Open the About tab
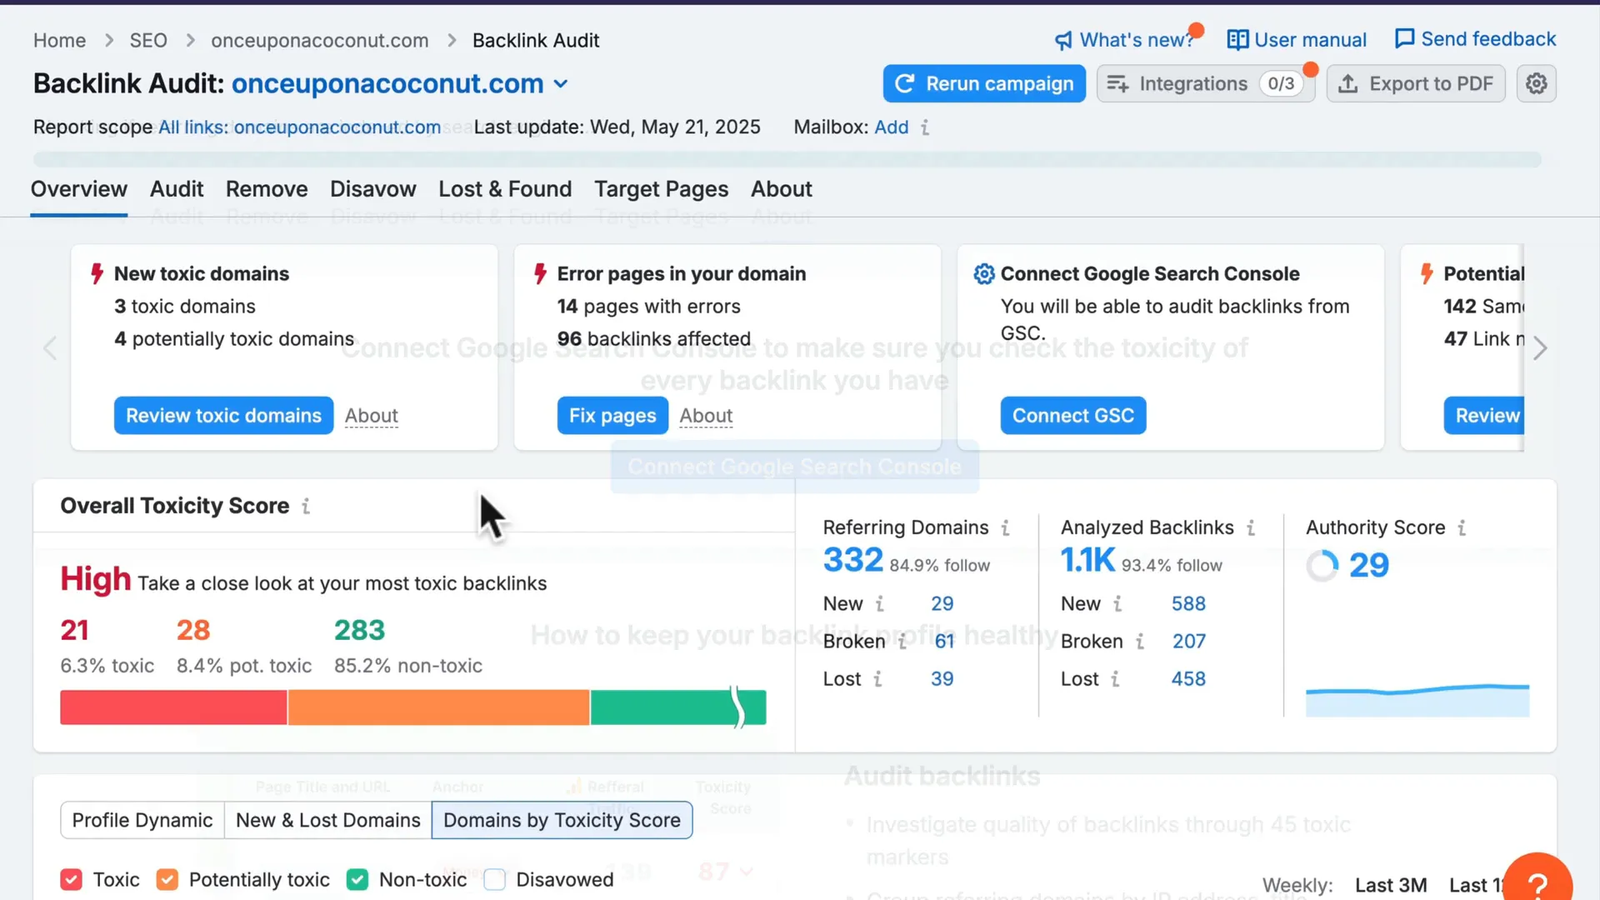 [x=782, y=189]
